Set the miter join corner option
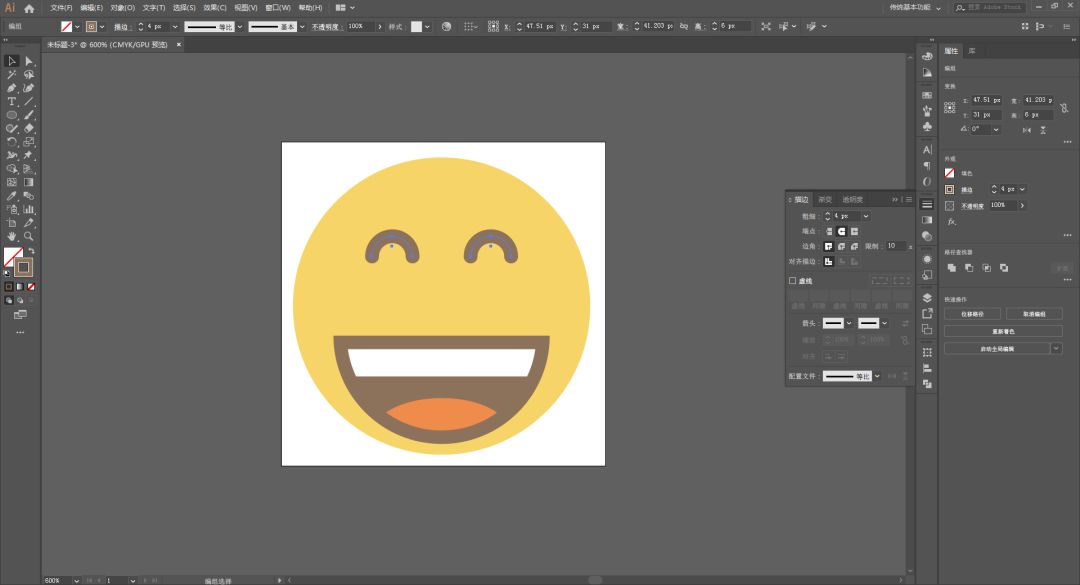Image resolution: width=1080 pixels, height=585 pixels. pos(828,246)
